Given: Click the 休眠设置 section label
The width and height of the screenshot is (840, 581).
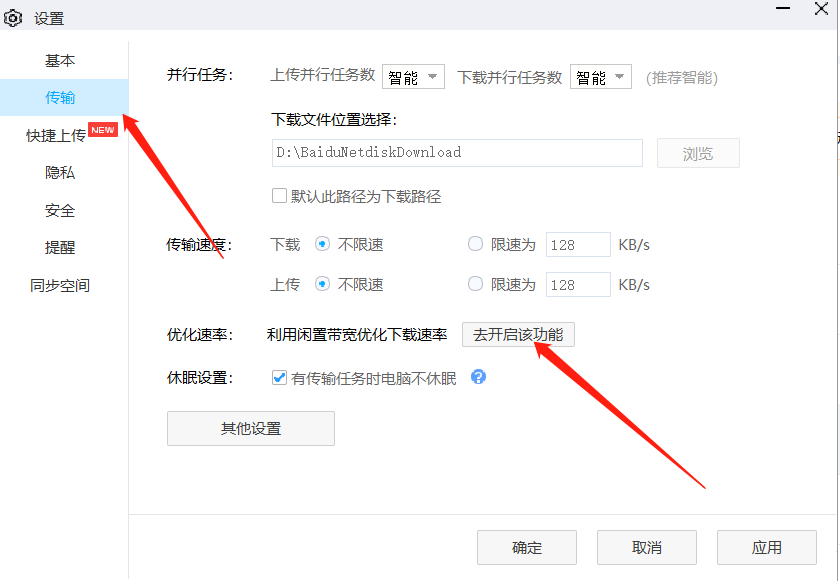Looking at the screenshot, I should (200, 378).
